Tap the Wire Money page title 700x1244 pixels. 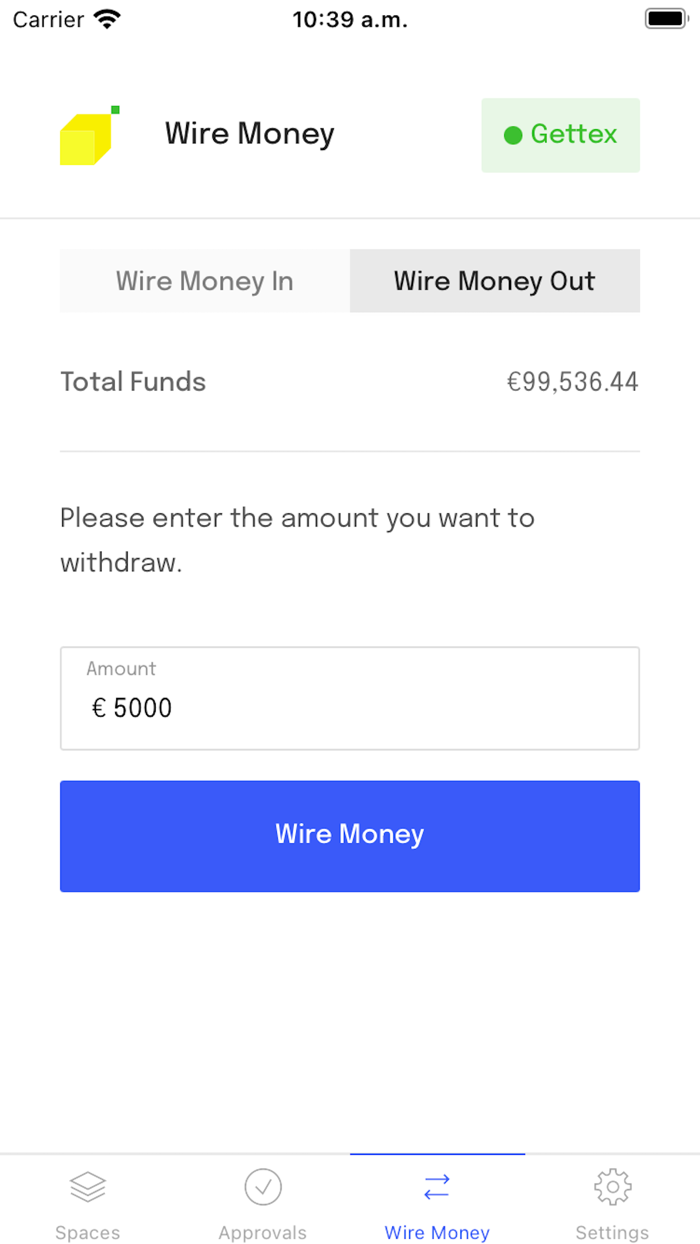point(250,134)
